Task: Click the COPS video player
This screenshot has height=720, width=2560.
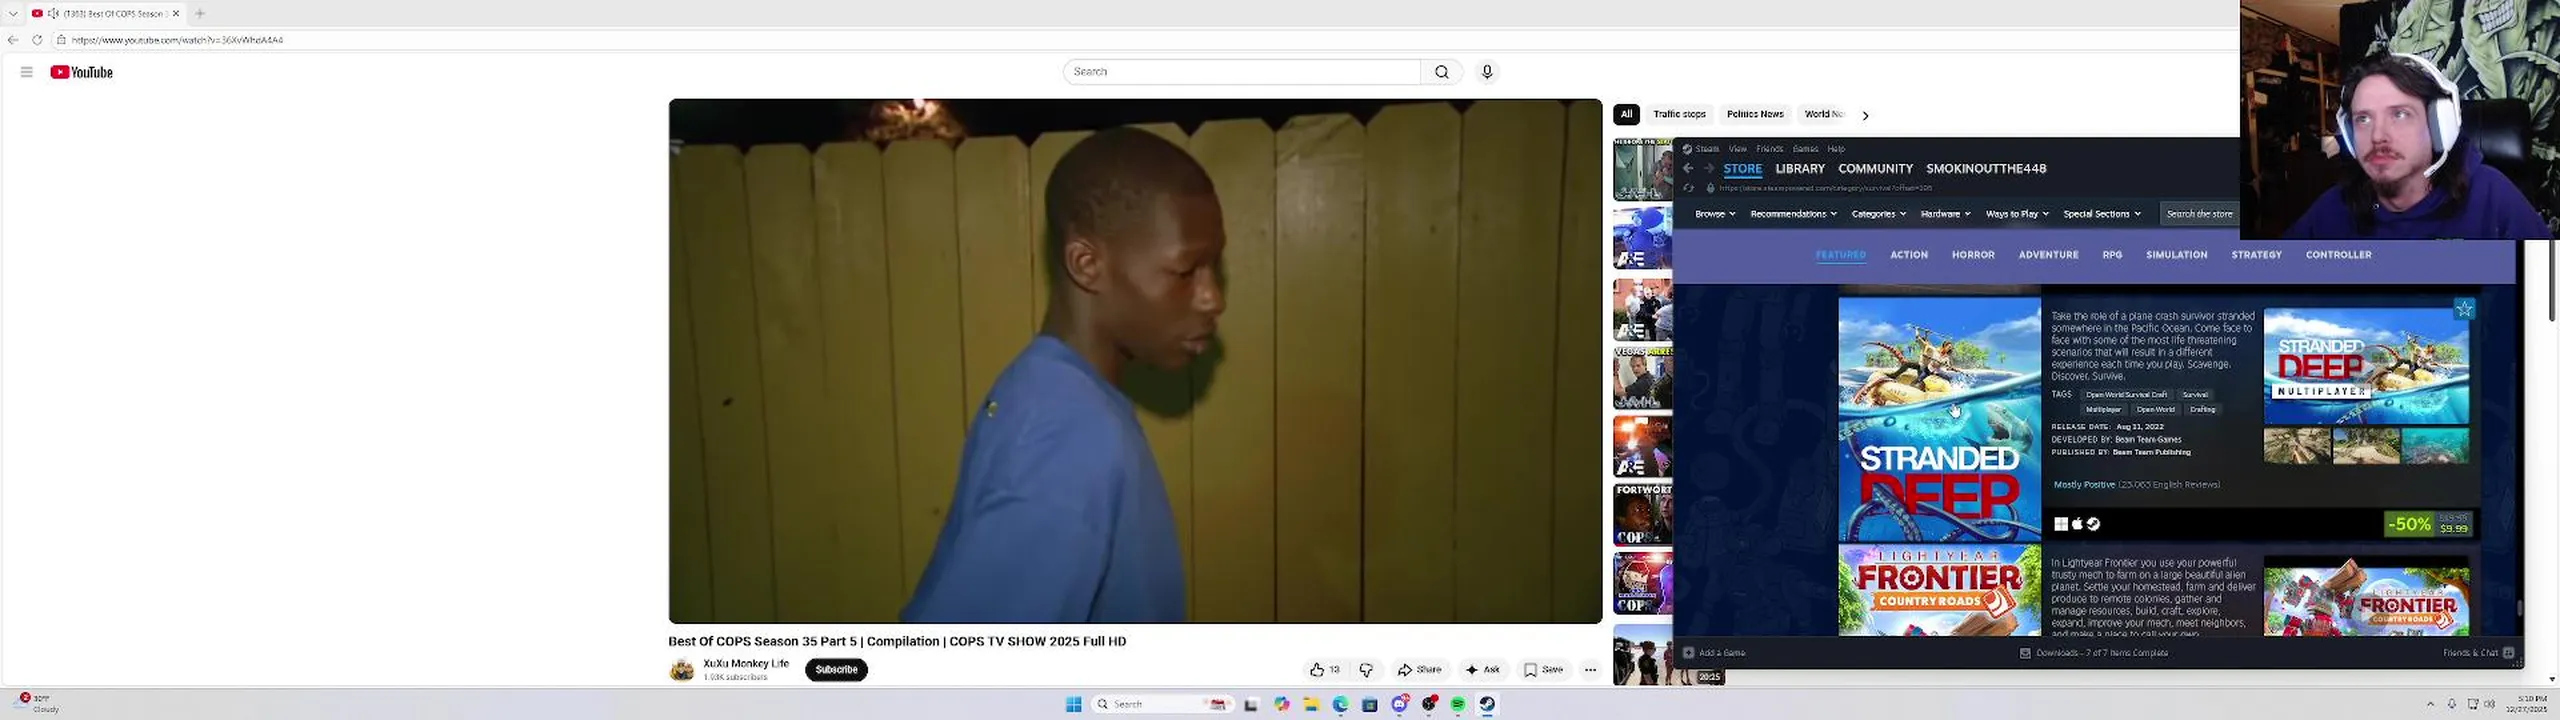Action: (1135, 361)
